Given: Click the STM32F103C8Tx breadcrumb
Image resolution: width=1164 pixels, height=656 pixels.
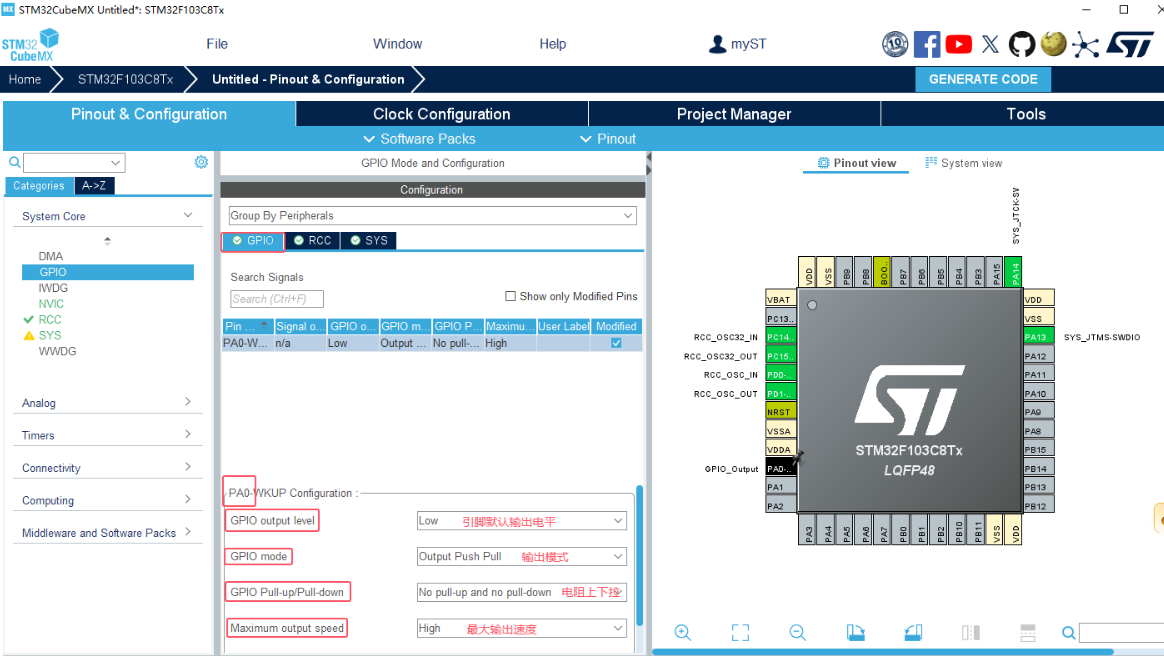Looking at the screenshot, I should tap(125, 79).
